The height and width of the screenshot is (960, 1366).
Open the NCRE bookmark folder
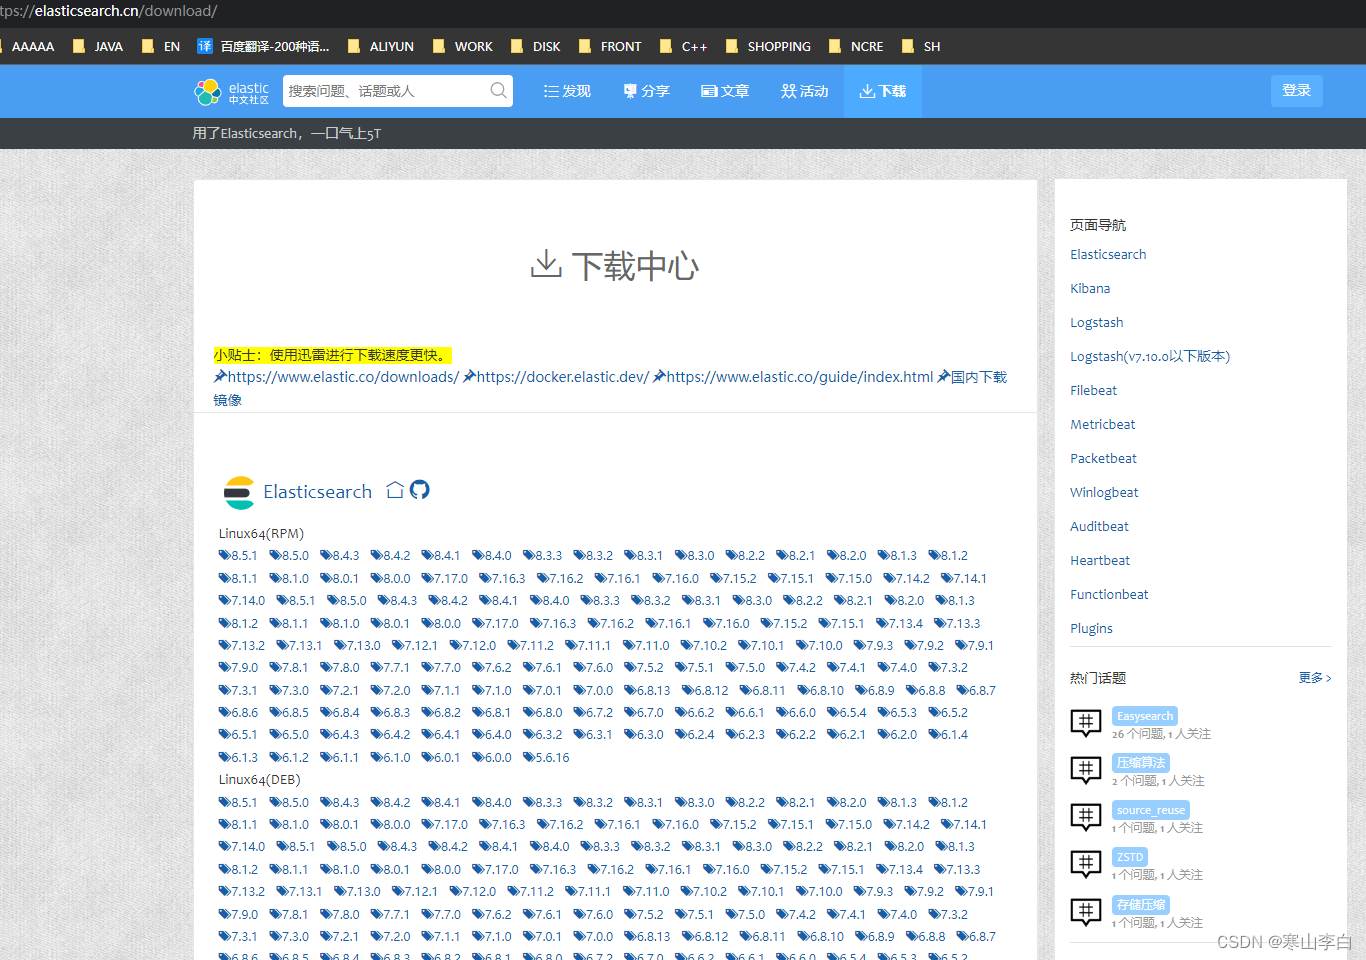coord(856,46)
